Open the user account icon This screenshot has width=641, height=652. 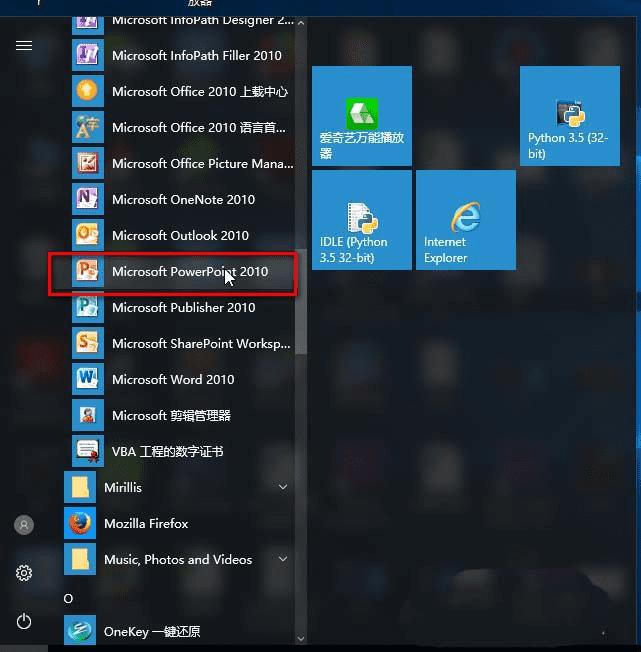[24, 525]
